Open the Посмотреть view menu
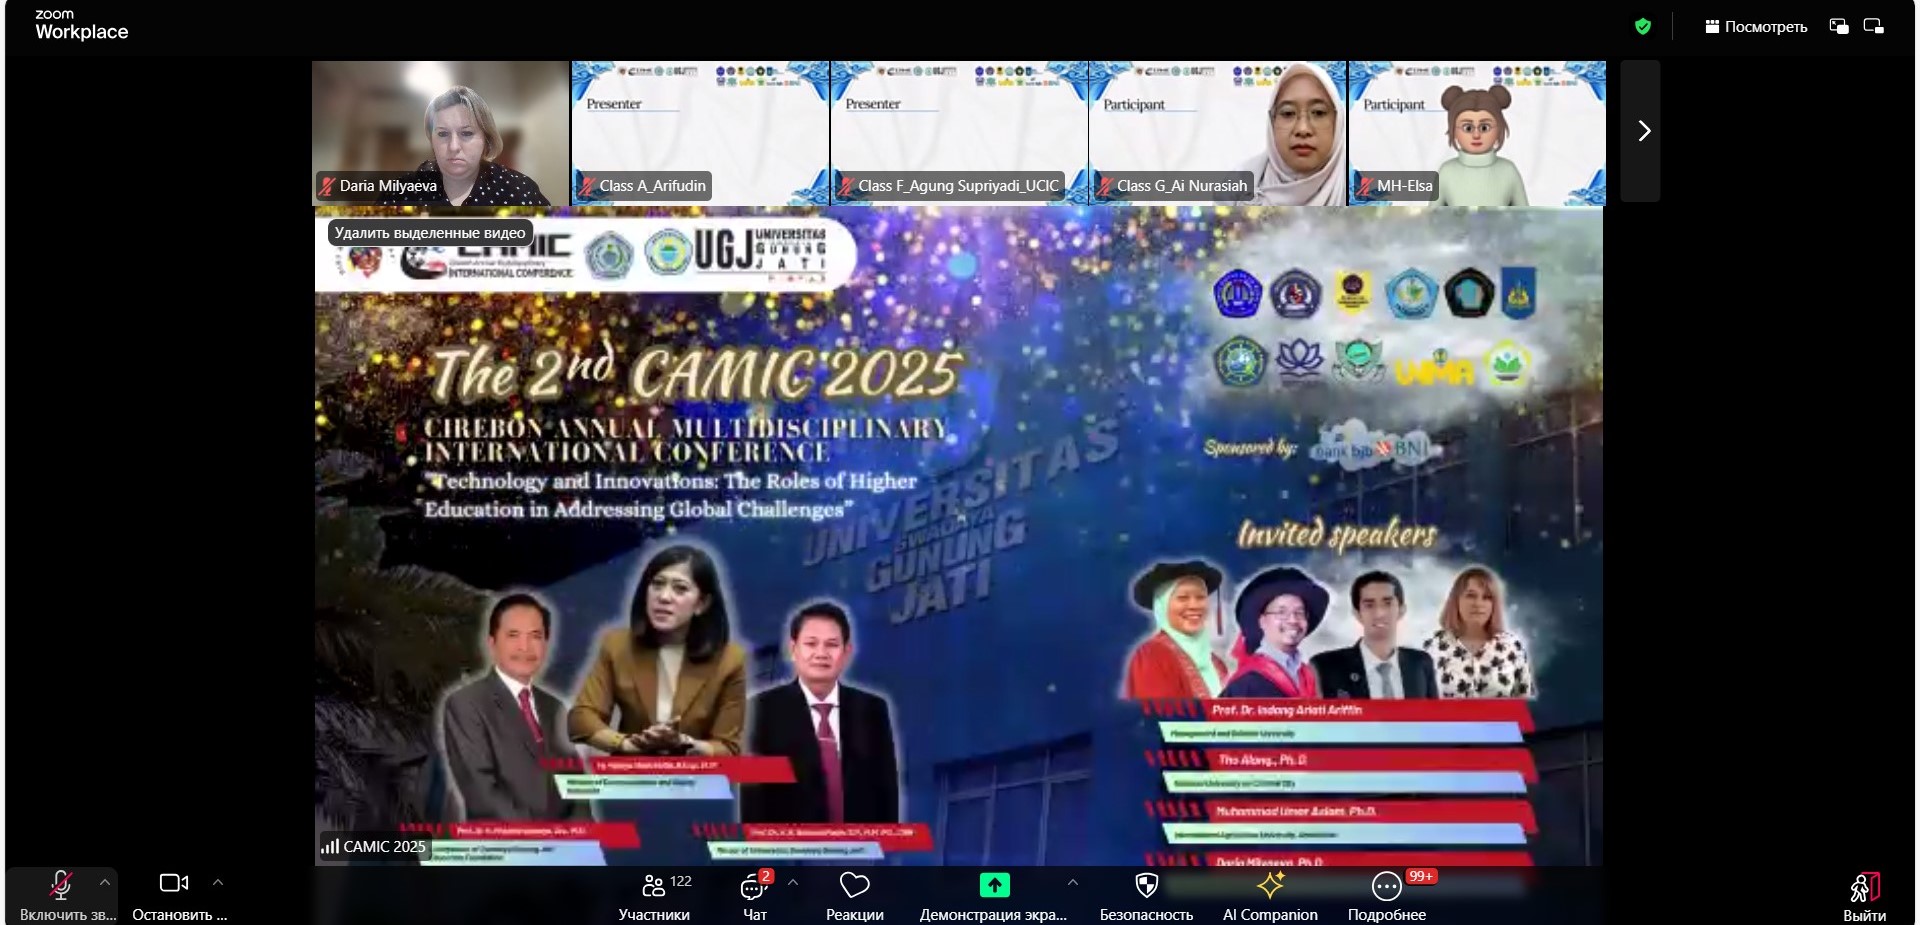The height and width of the screenshot is (925, 1920). pyautogui.click(x=1756, y=27)
